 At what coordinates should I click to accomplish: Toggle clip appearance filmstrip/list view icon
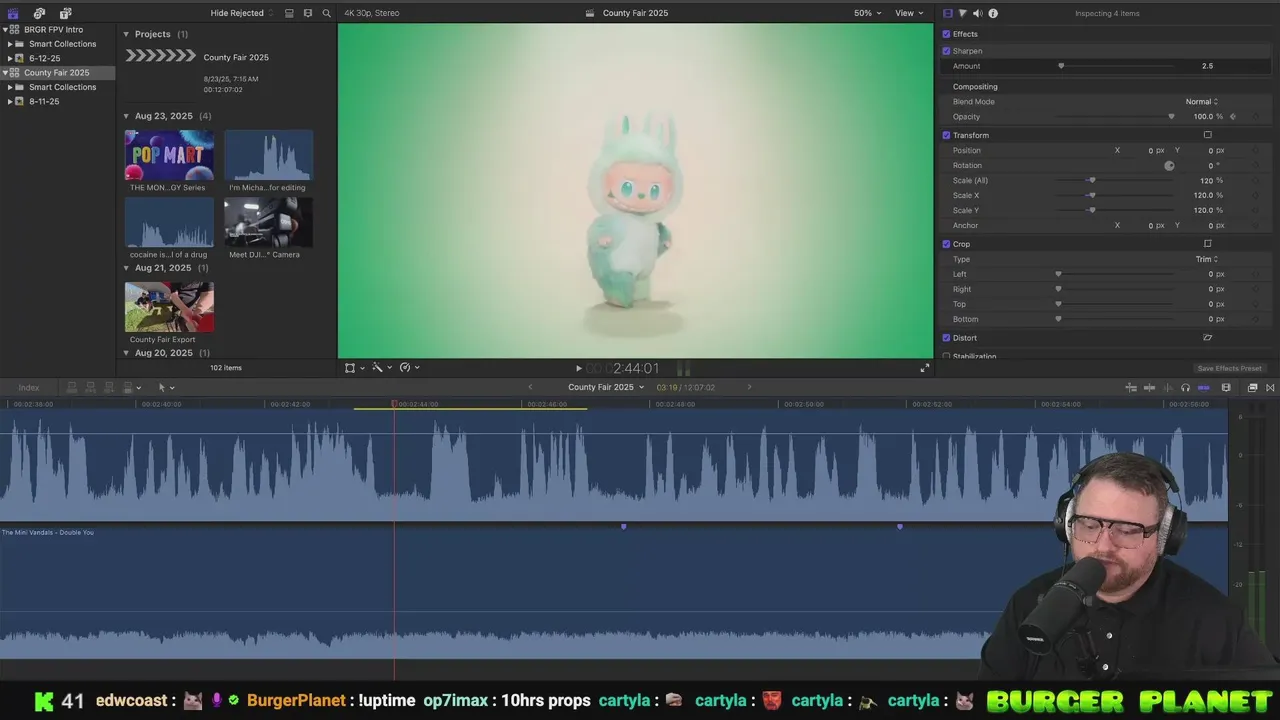[x=289, y=13]
